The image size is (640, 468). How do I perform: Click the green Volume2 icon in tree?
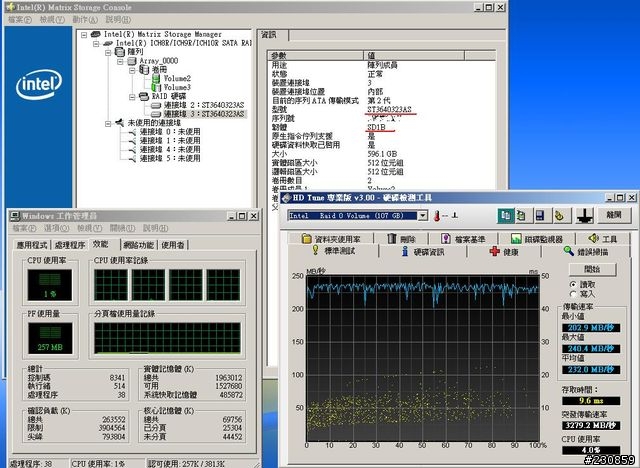(156, 78)
